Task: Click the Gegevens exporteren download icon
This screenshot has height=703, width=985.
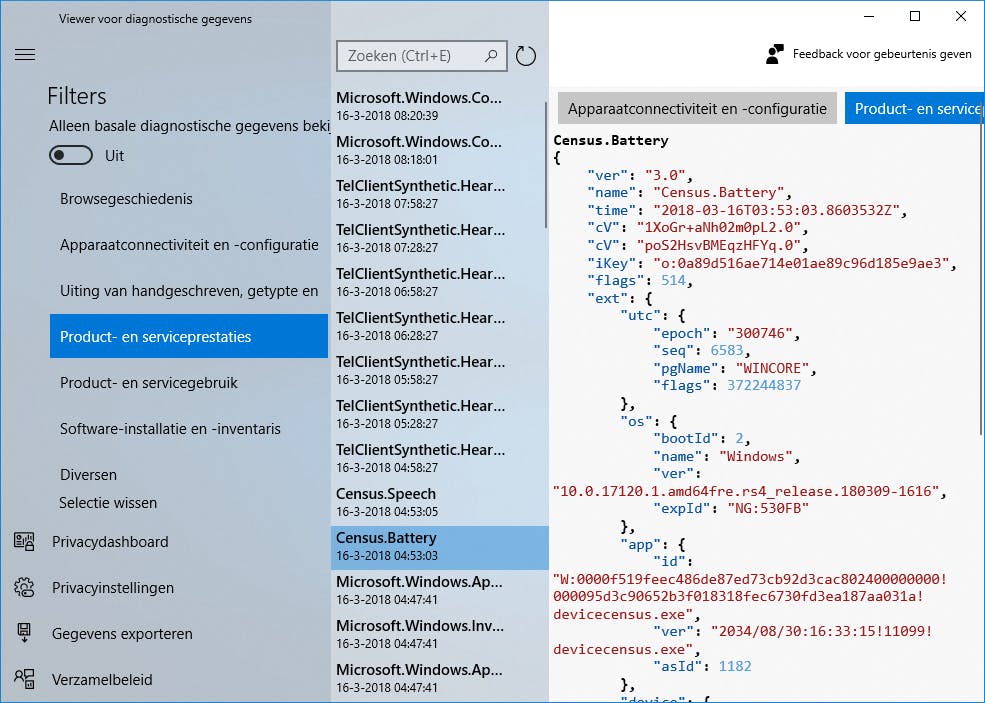Action: point(24,634)
